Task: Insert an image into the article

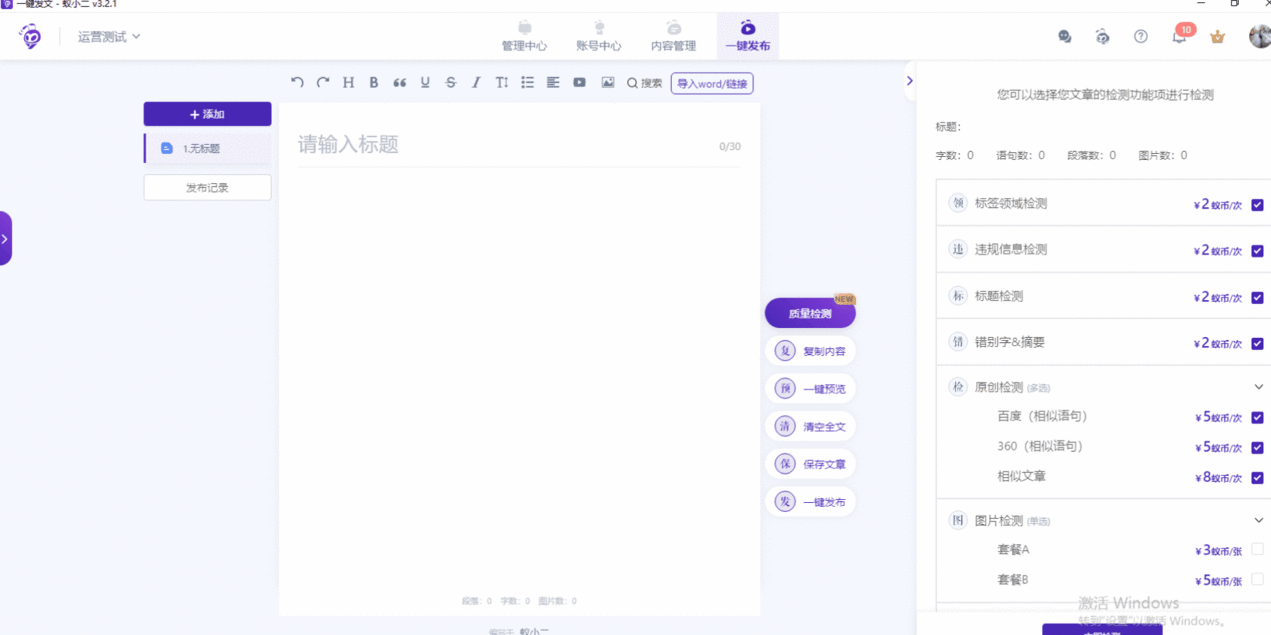Action: 606,83
